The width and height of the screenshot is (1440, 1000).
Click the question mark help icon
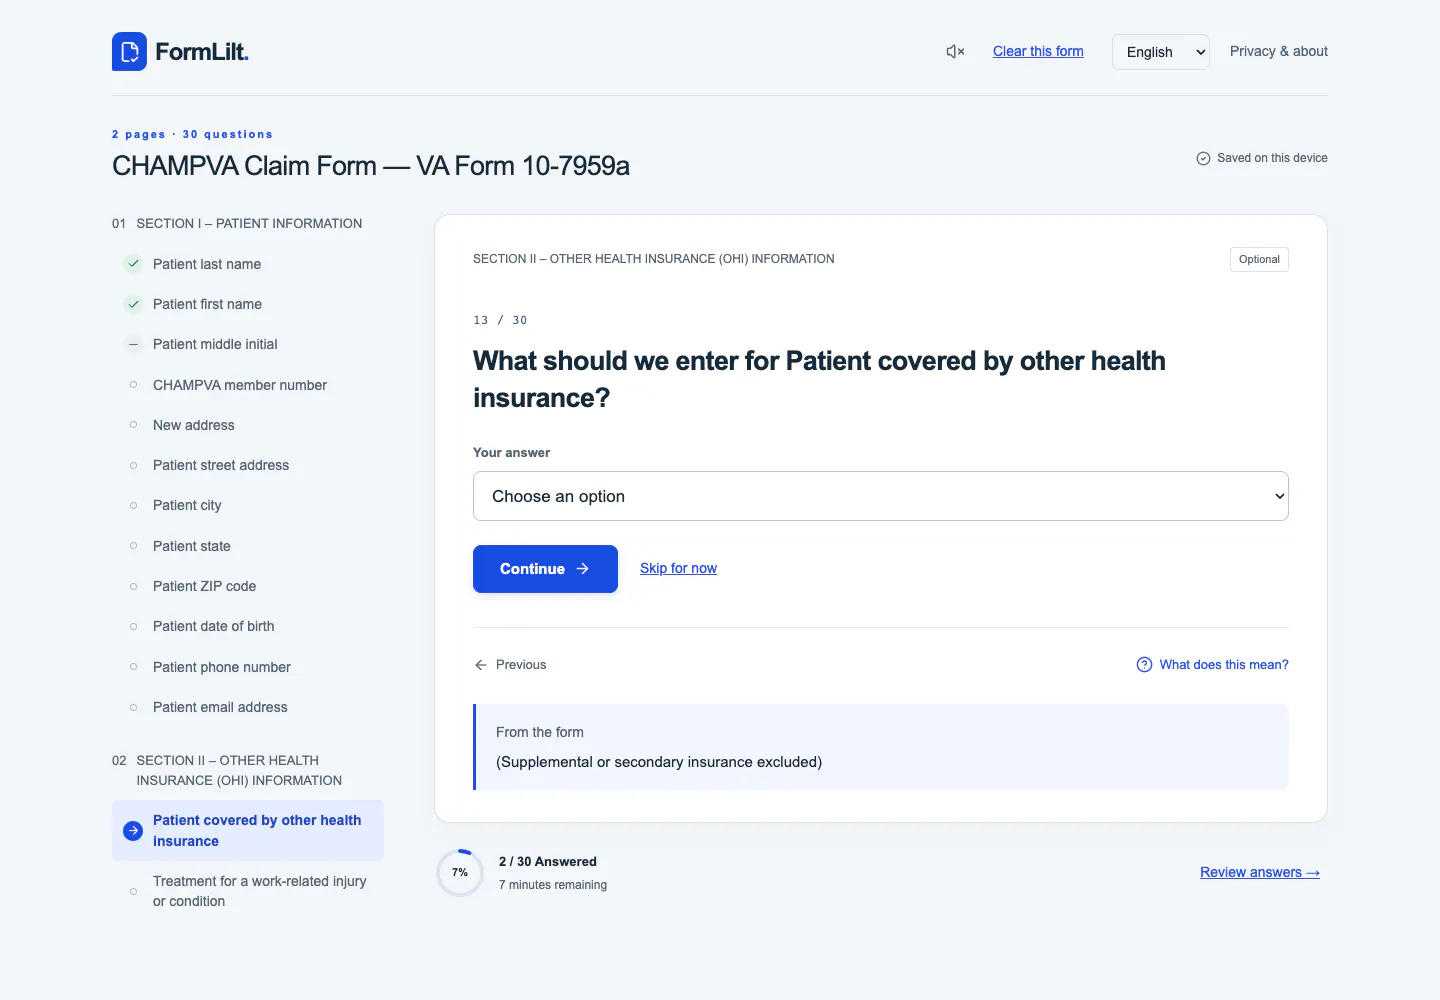pyautogui.click(x=1144, y=665)
